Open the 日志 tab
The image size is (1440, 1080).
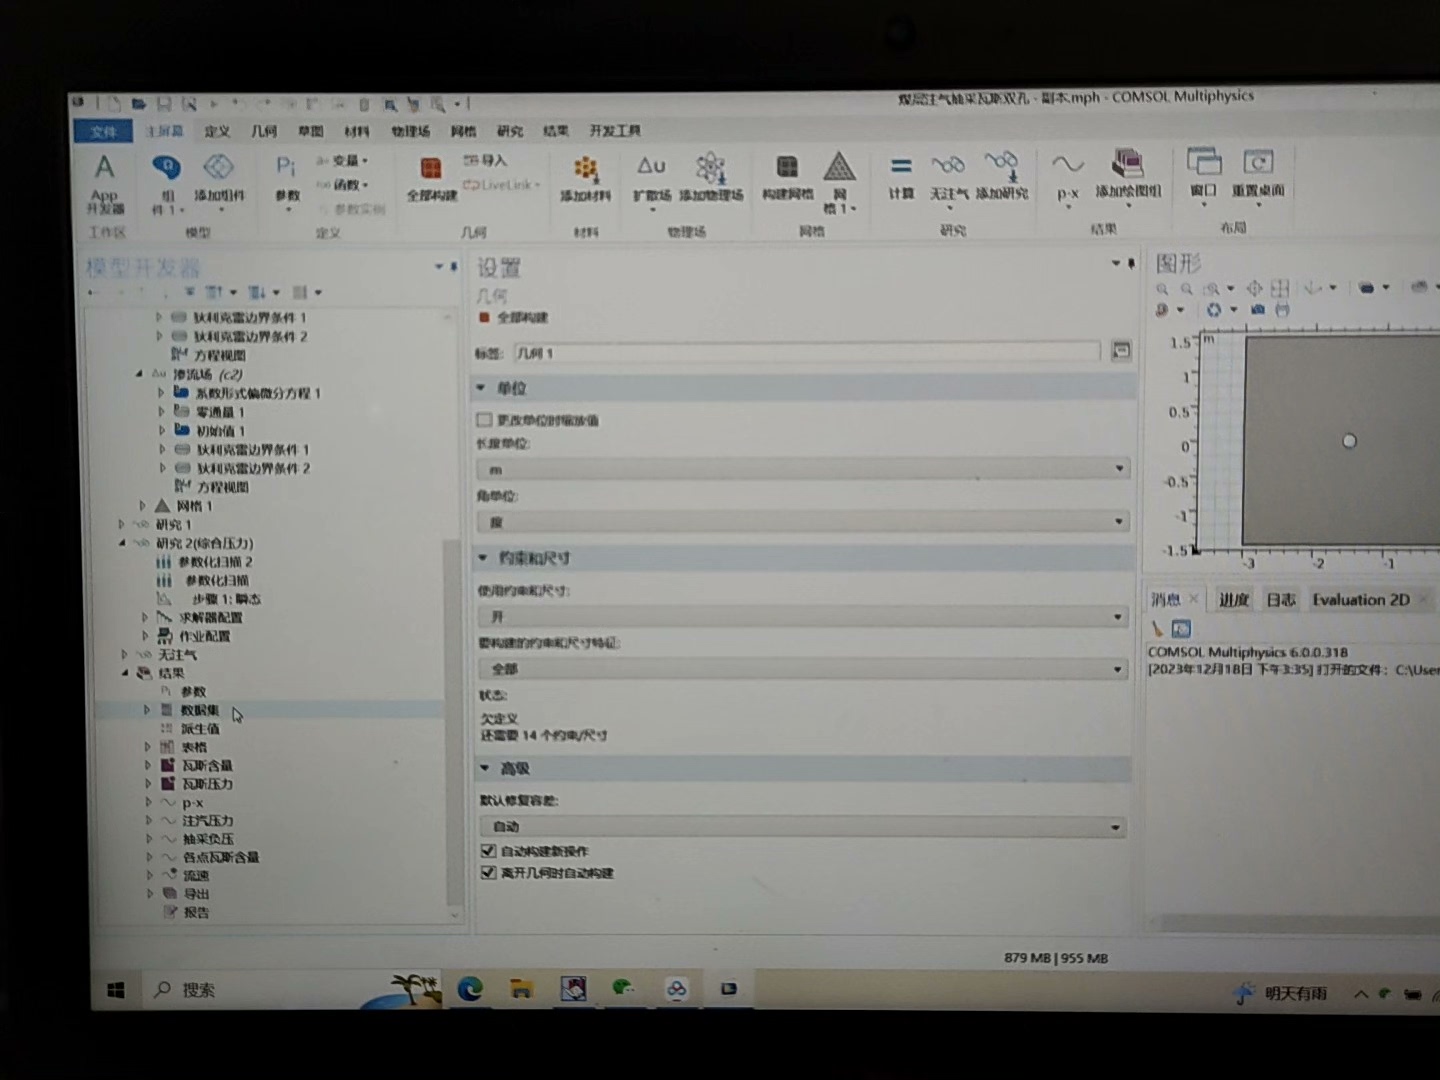coord(1280,600)
